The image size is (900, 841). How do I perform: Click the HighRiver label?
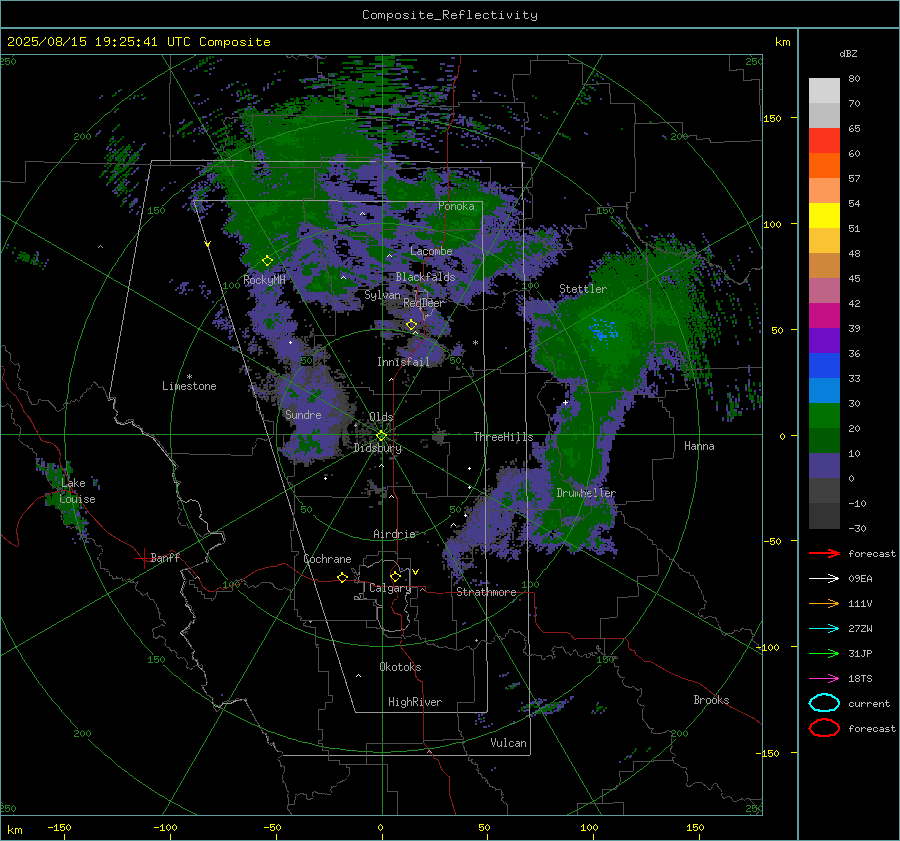click(415, 702)
